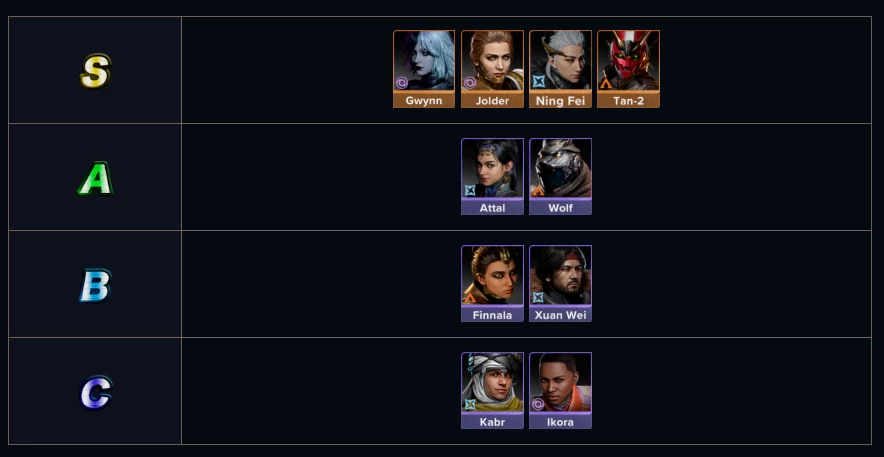Click the purple swirl class icon on Ikora
The width and height of the screenshot is (884, 457).
pyautogui.click(x=538, y=404)
